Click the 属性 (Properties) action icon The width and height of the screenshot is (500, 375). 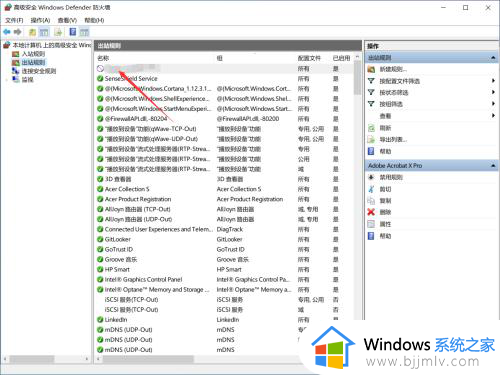(x=371, y=224)
